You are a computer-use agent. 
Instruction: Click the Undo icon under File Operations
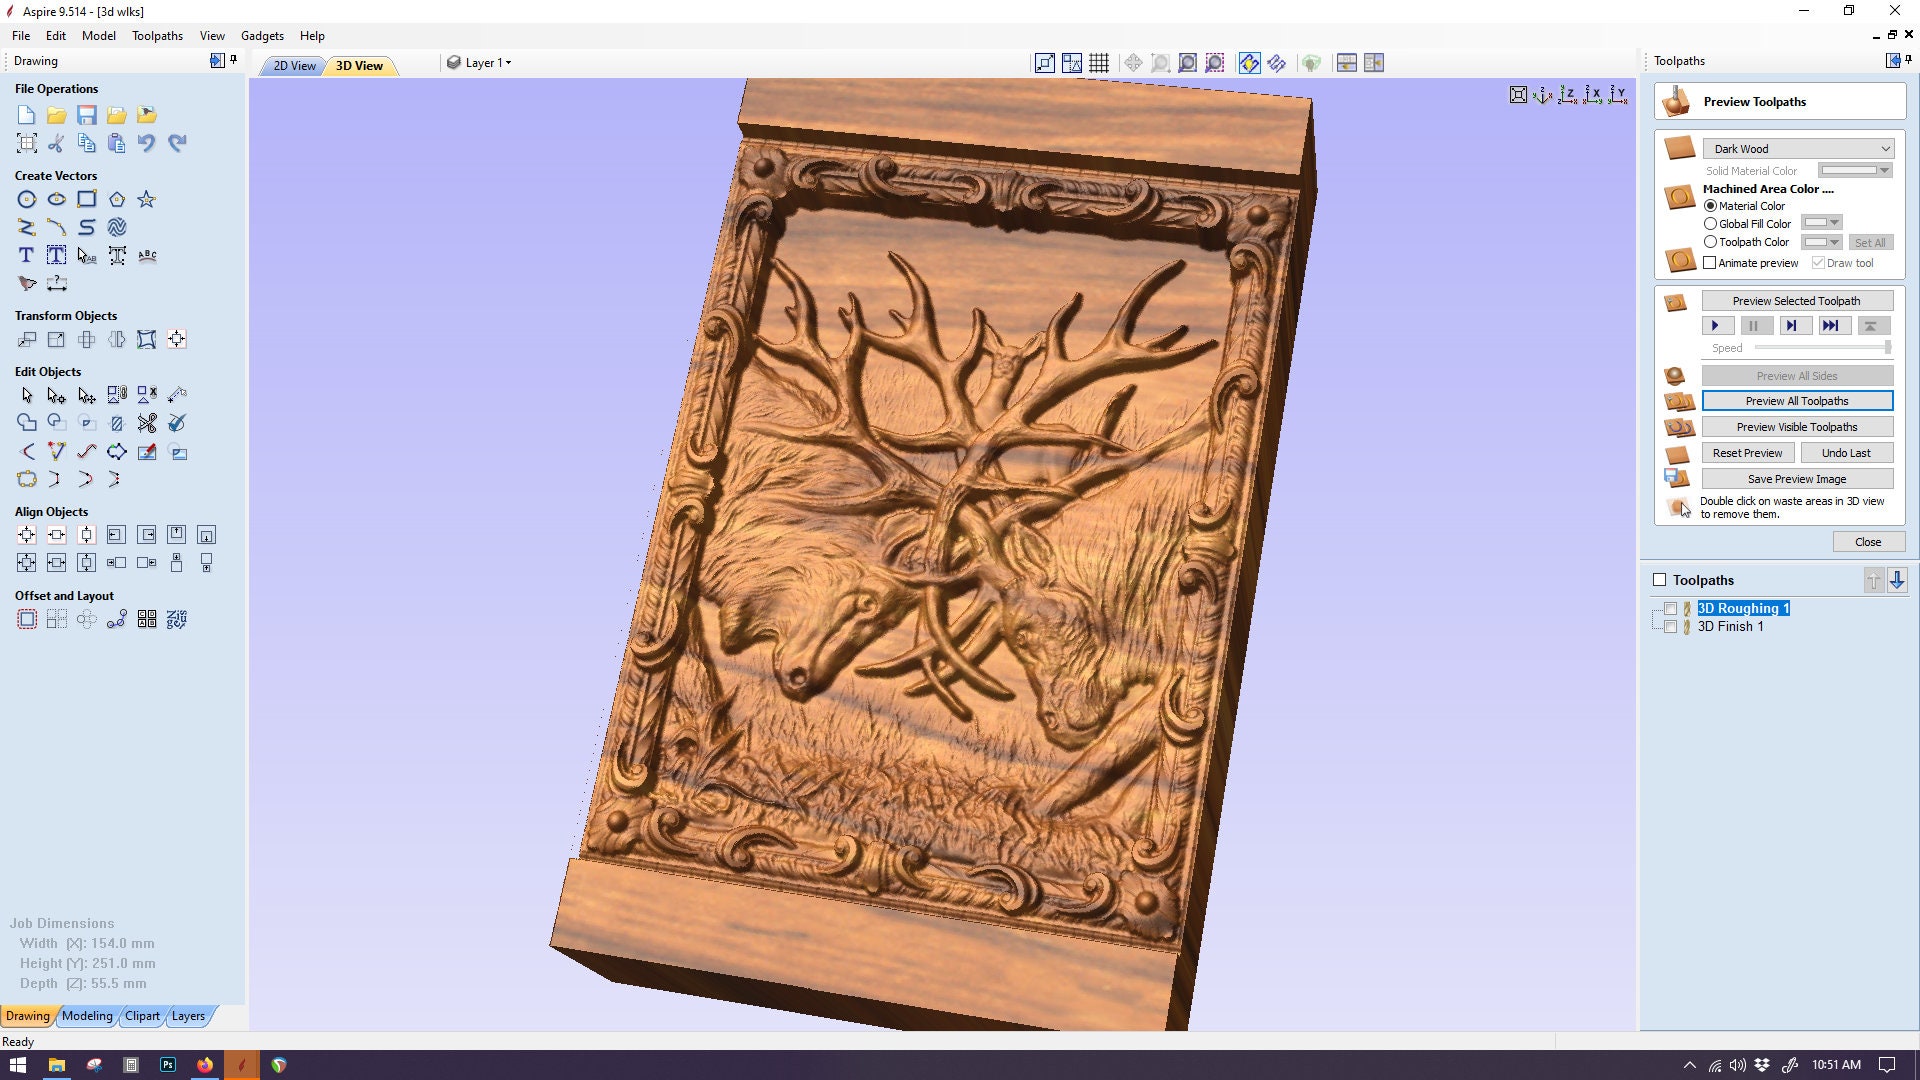[147, 143]
